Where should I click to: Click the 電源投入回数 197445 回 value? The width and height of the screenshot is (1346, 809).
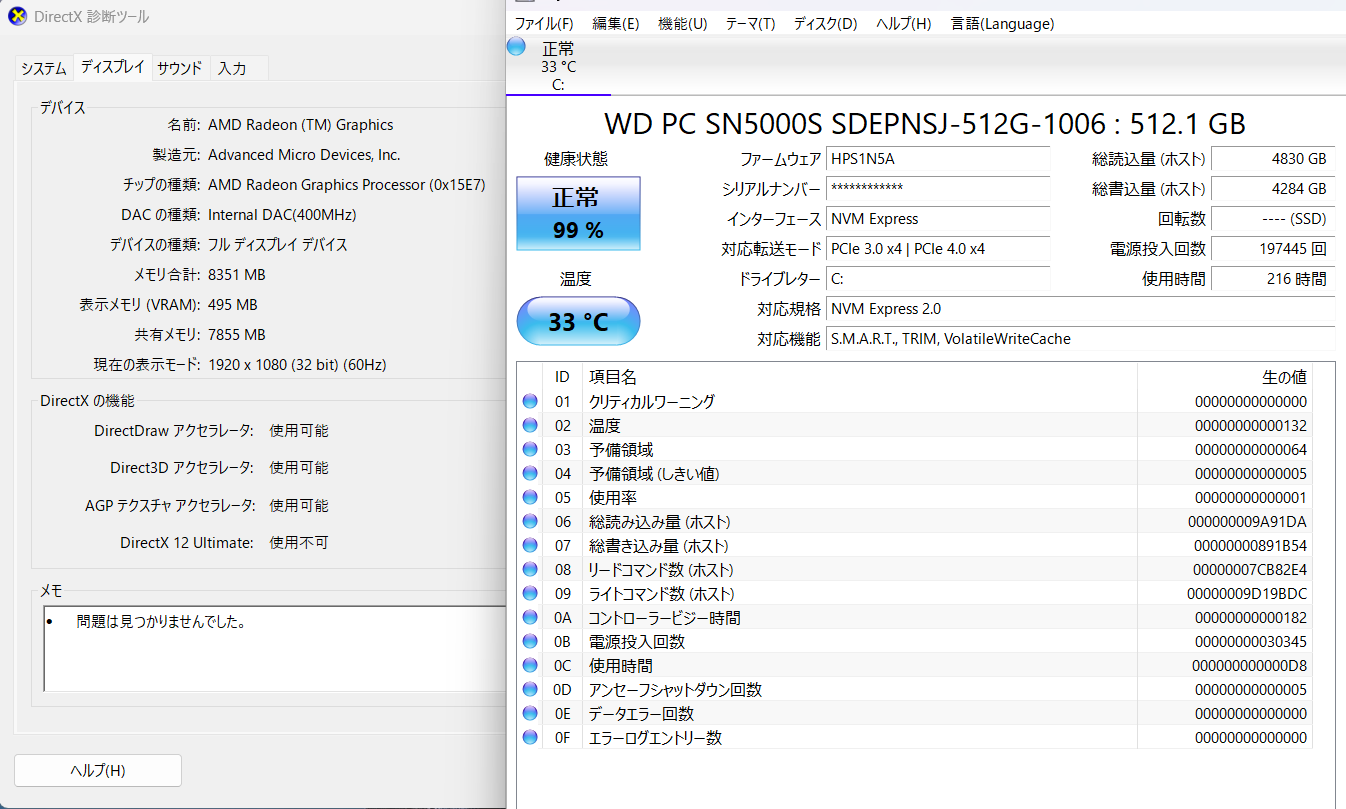pos(1272,249)
